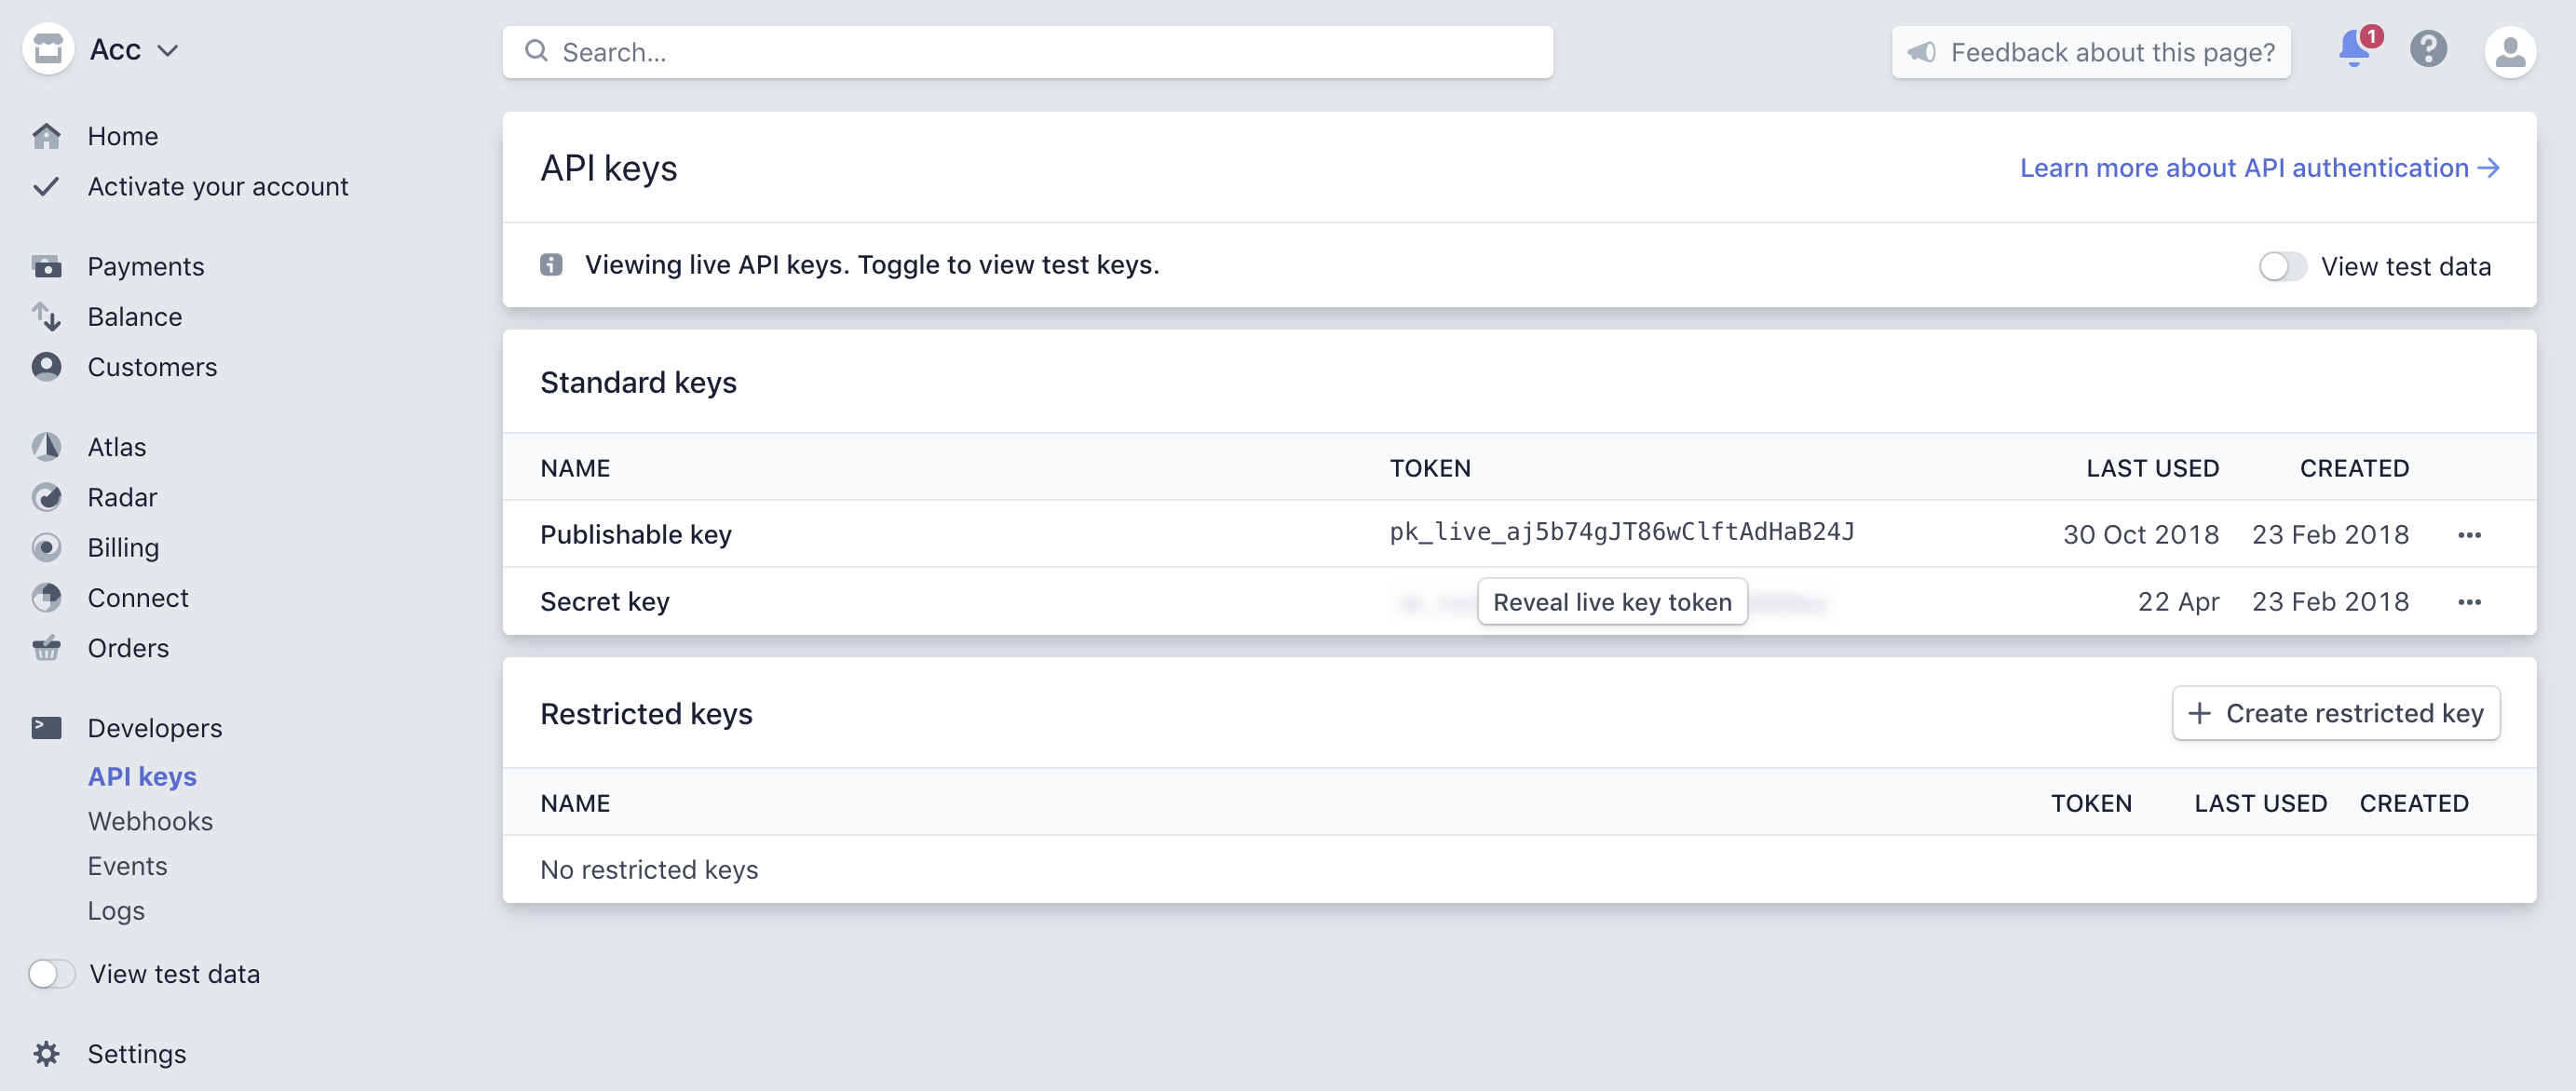Expand the Acc account switcher

[131, 49]
